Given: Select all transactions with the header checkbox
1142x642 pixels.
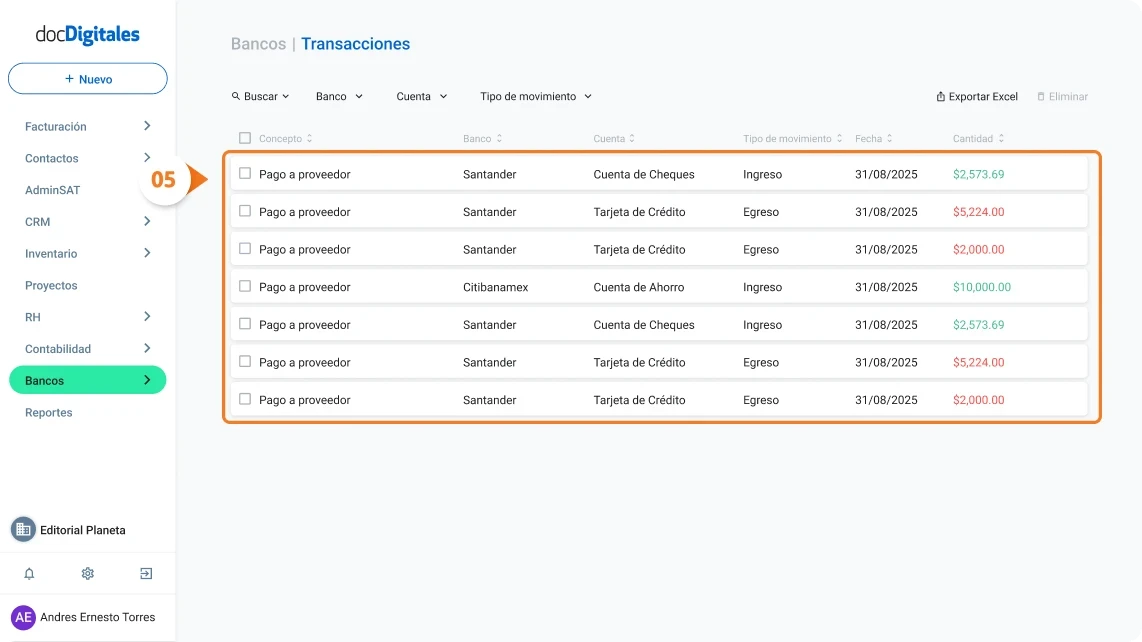Looking at the screenshot, I should [x=243, y=138].
